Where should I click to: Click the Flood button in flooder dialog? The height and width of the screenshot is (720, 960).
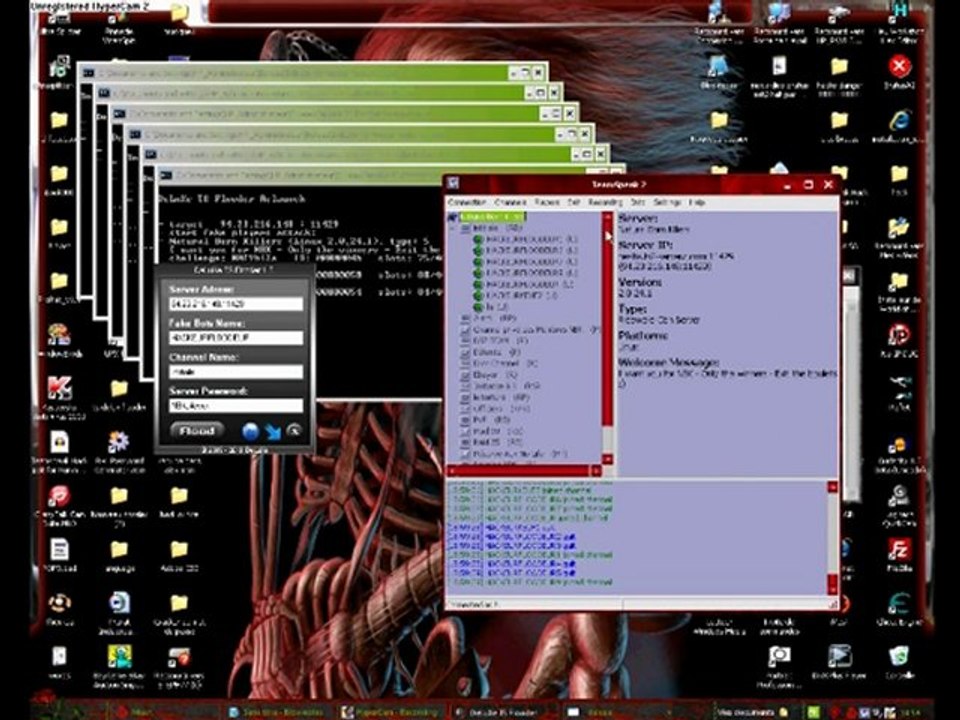(197, 430)
